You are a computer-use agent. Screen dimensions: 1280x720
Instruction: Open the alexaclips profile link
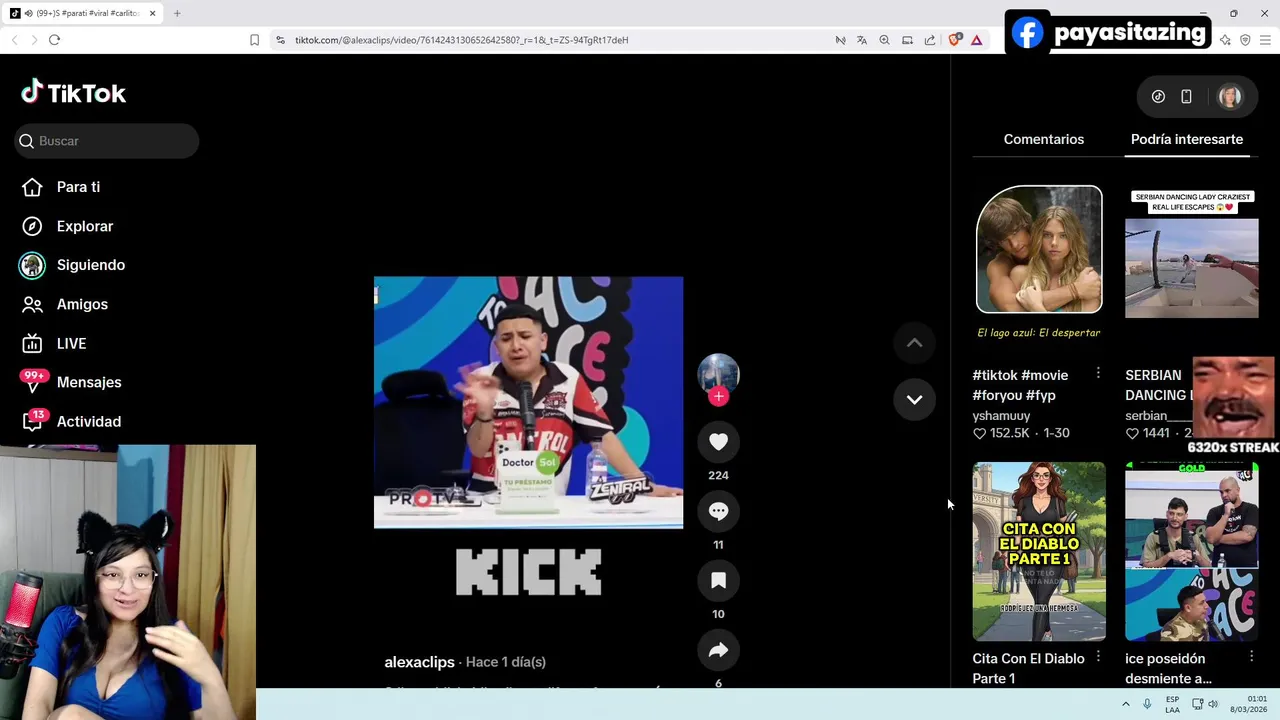pos(419,662)
